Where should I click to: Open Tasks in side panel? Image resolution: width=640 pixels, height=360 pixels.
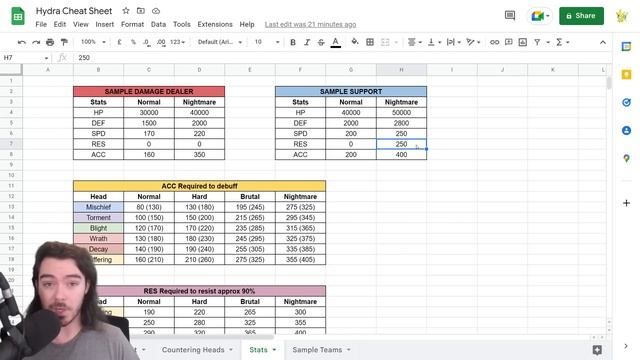point(626,102)
